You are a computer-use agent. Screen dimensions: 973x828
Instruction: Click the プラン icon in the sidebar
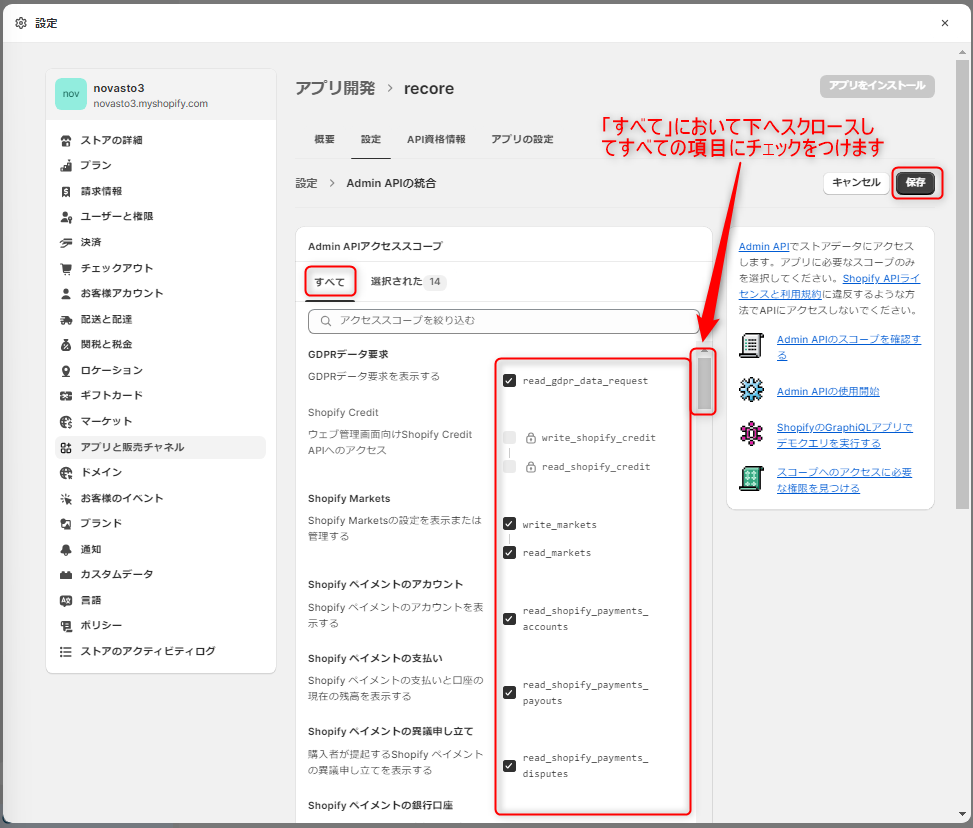[x=66, y=166]
